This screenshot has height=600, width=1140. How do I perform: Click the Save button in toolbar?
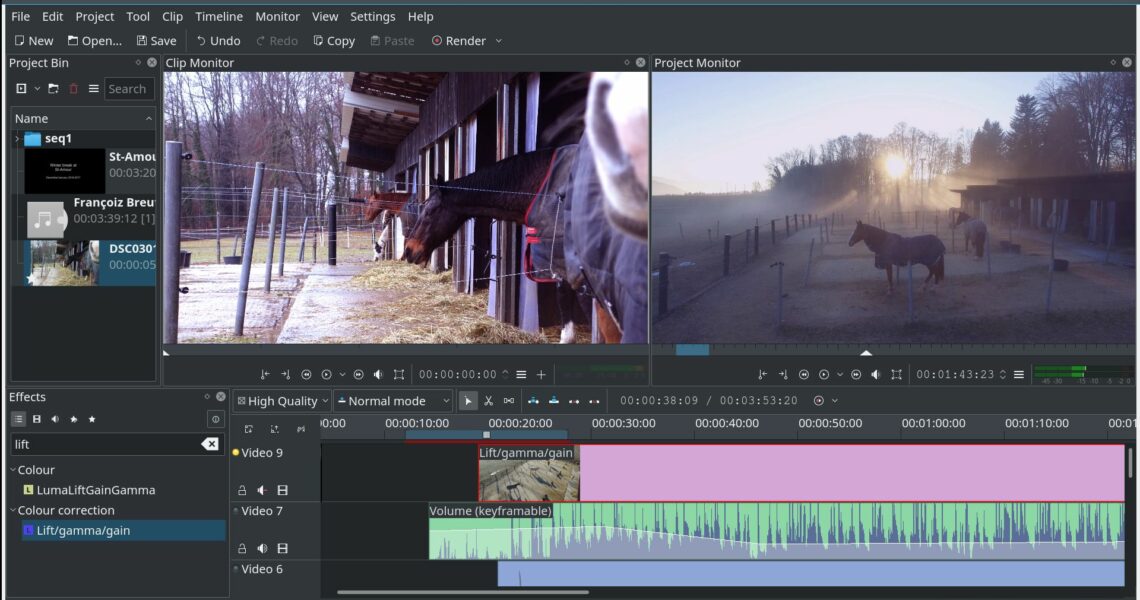click(x=156, y=41)
